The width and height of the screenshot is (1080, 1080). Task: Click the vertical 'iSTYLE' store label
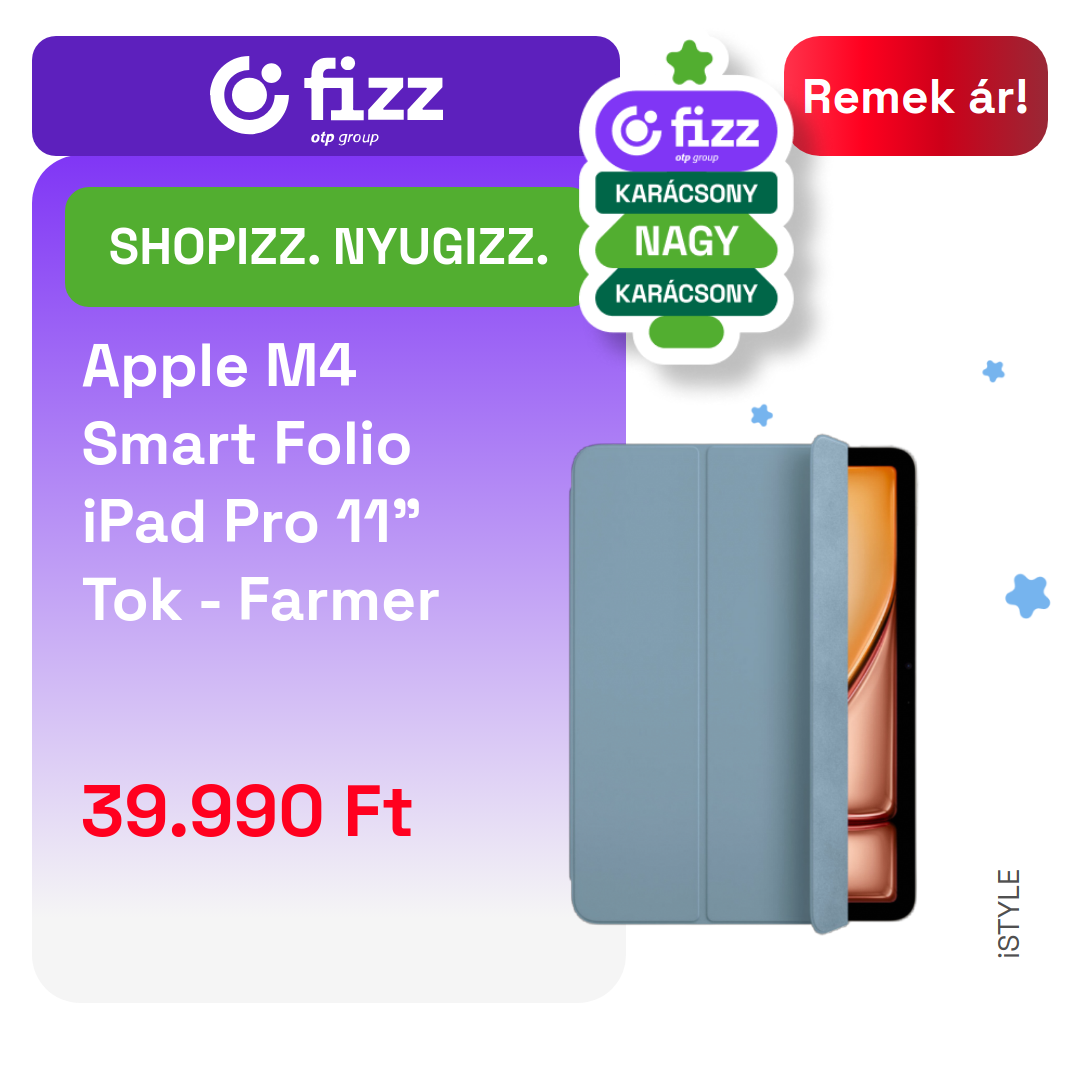(1009, 913)
